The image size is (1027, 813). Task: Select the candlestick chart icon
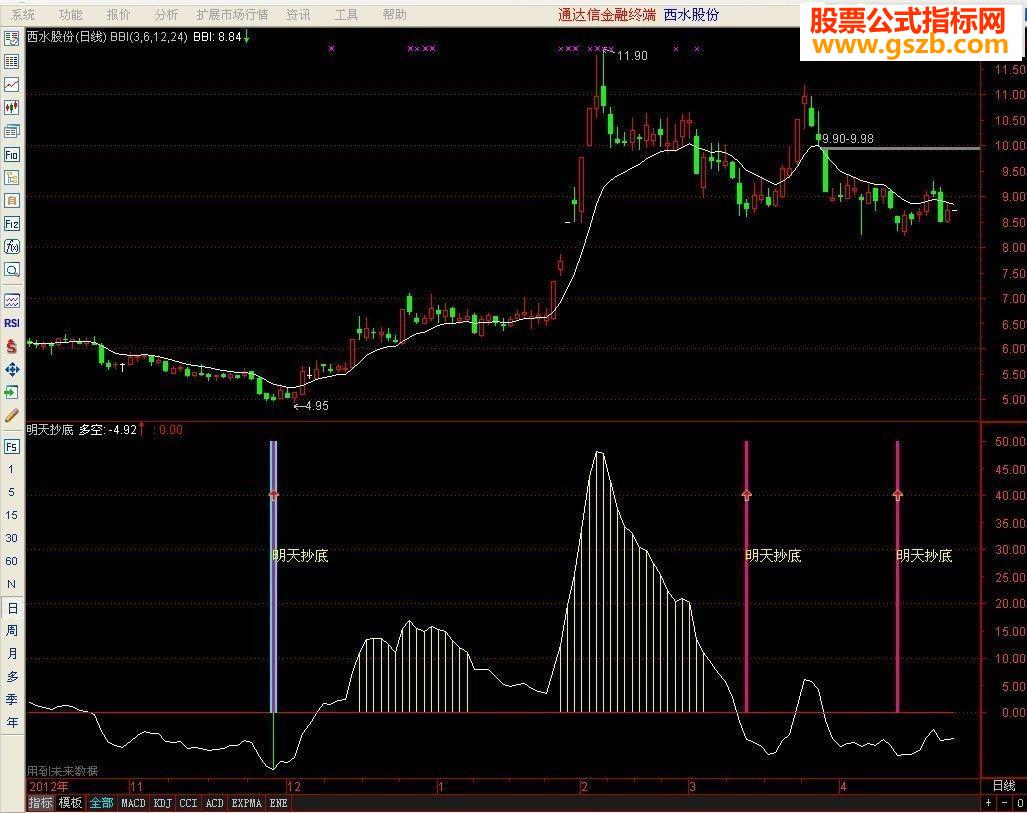pyautogui.click(x=12, y=107)
